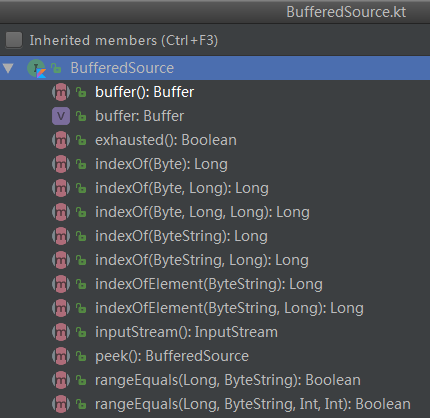Screen dimensions: 430x418
Task: Click the visibility lock icon next to BufferedSource
Action: 56,68
